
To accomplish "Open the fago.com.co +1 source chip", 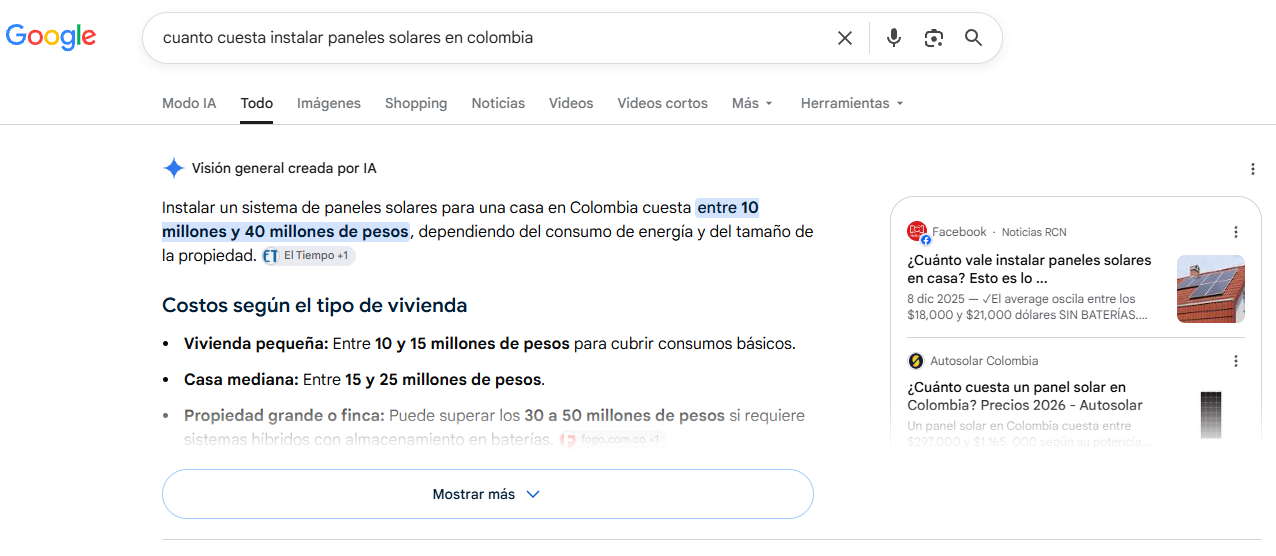I will pos(612,439).
